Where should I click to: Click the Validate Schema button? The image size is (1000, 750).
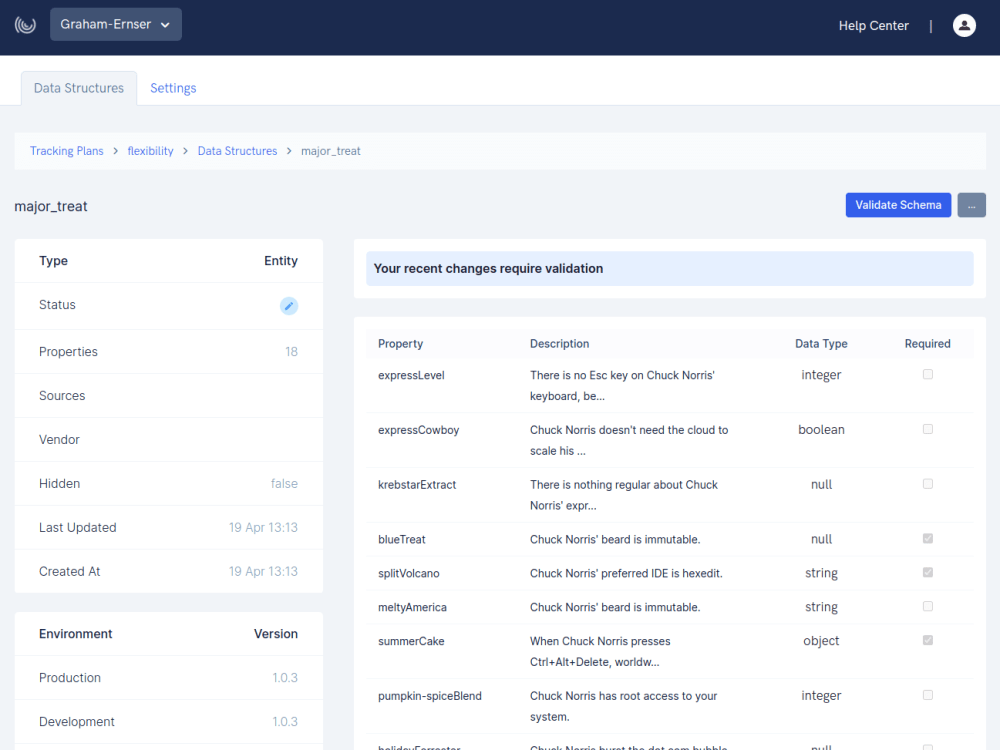pos(898,205)
